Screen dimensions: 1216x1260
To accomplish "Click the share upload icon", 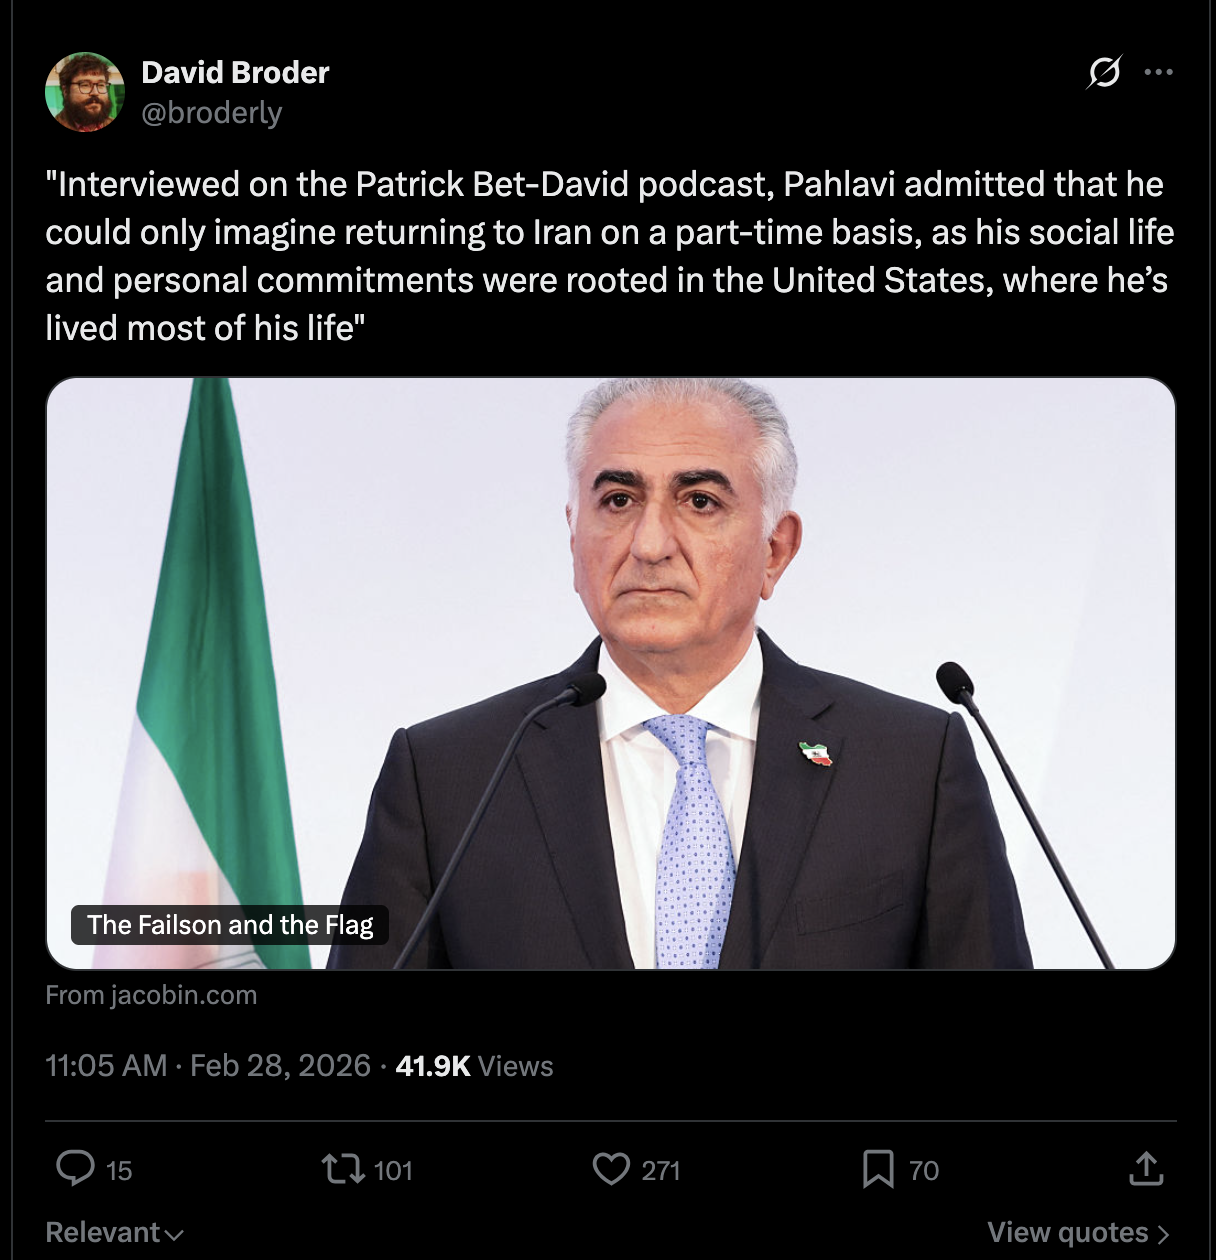I will pos(1146,1169).
